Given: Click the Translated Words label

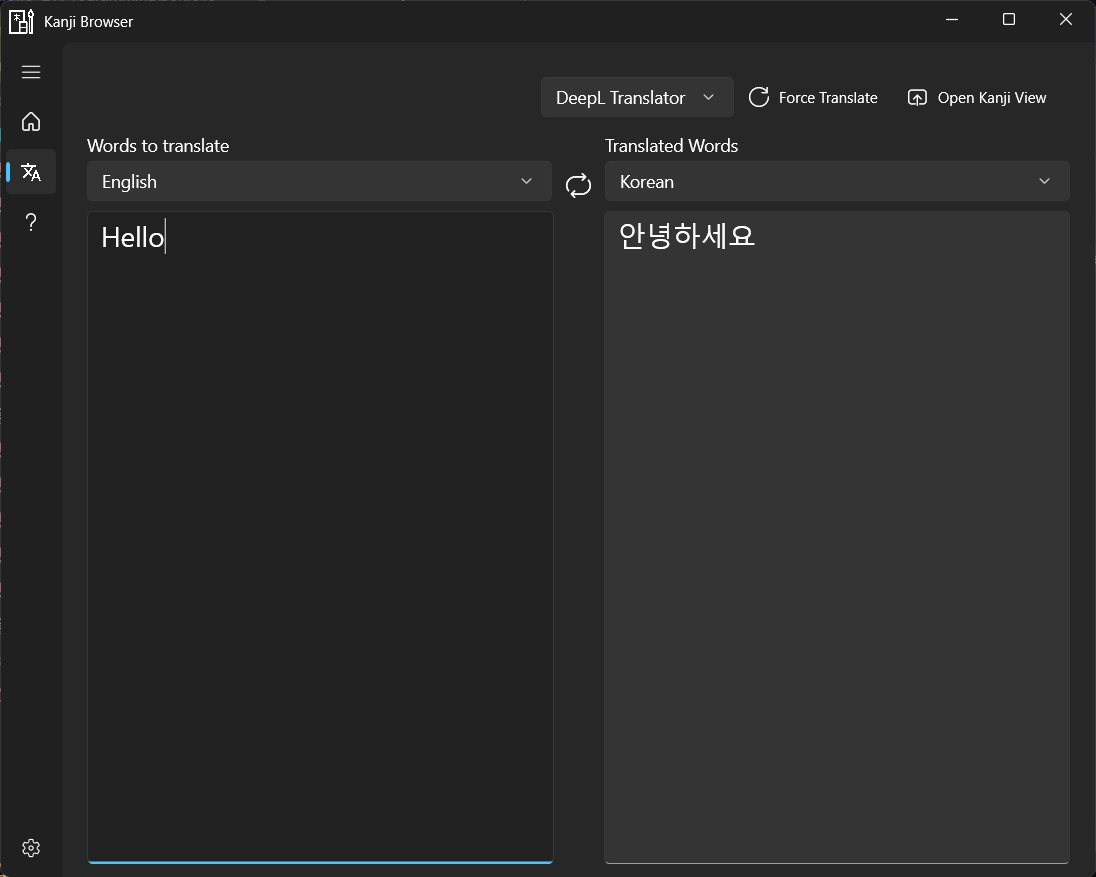Looking at the screenshot, I should point(671,146).
